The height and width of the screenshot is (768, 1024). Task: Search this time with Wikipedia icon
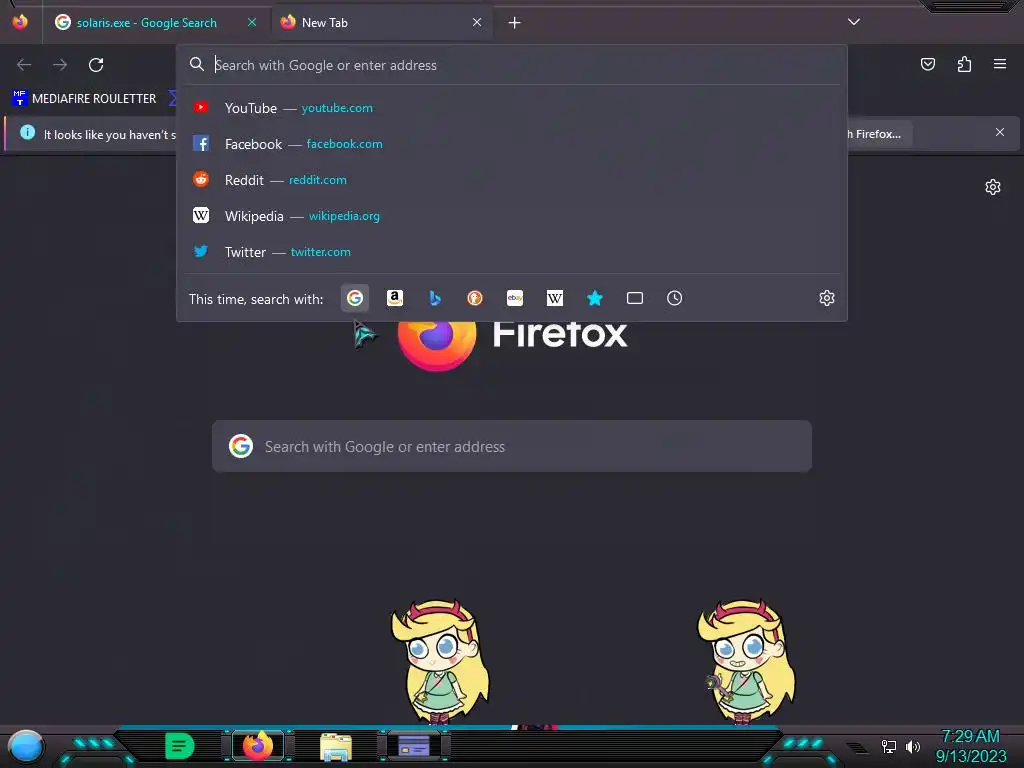(x=554, y=298)
